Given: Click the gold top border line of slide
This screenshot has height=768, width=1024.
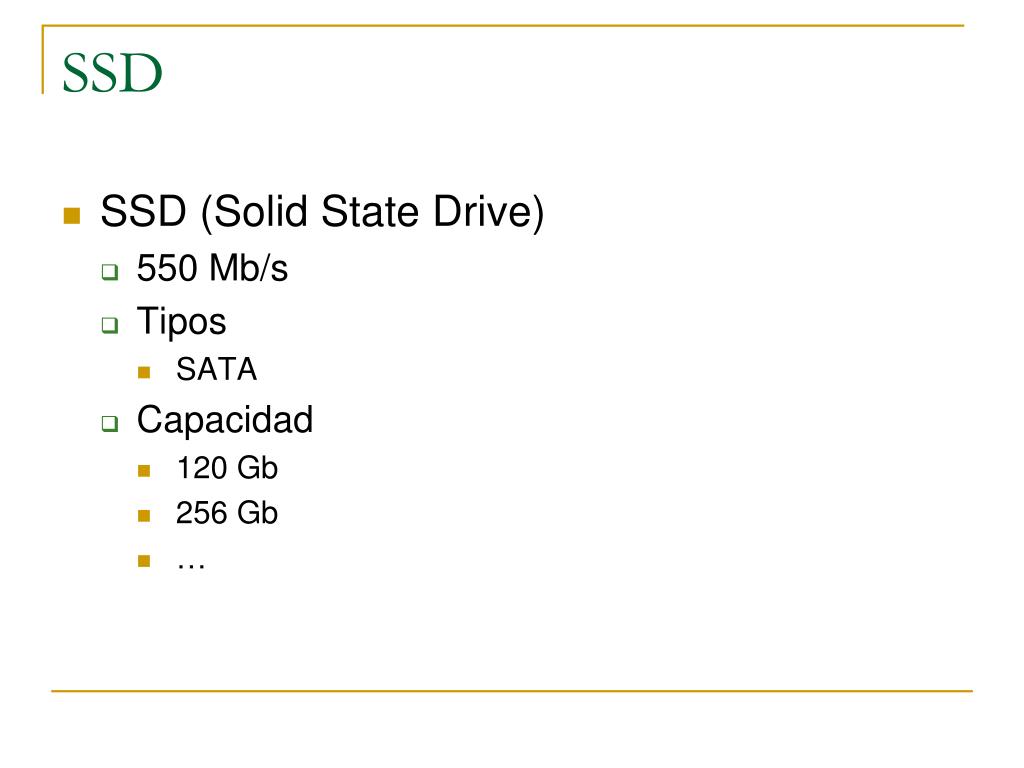Looking at the screenshot, I should 503,26.
